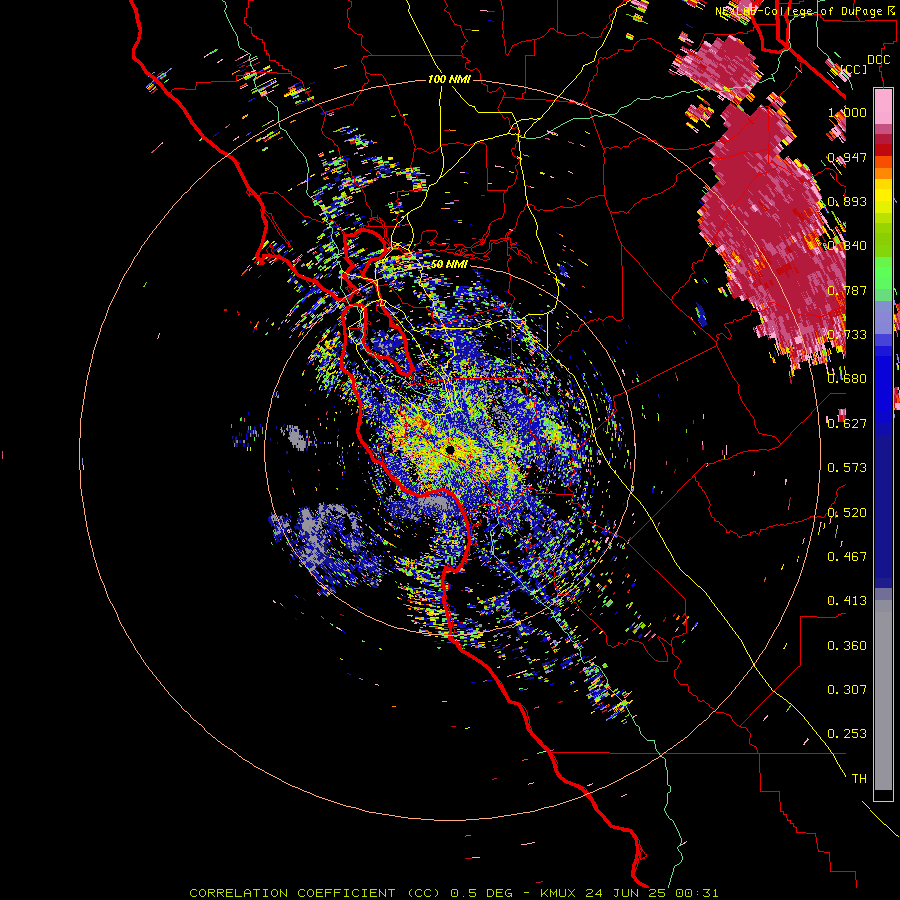Click the black radar site dot
The image size is (900, 900).
point(450,450)
